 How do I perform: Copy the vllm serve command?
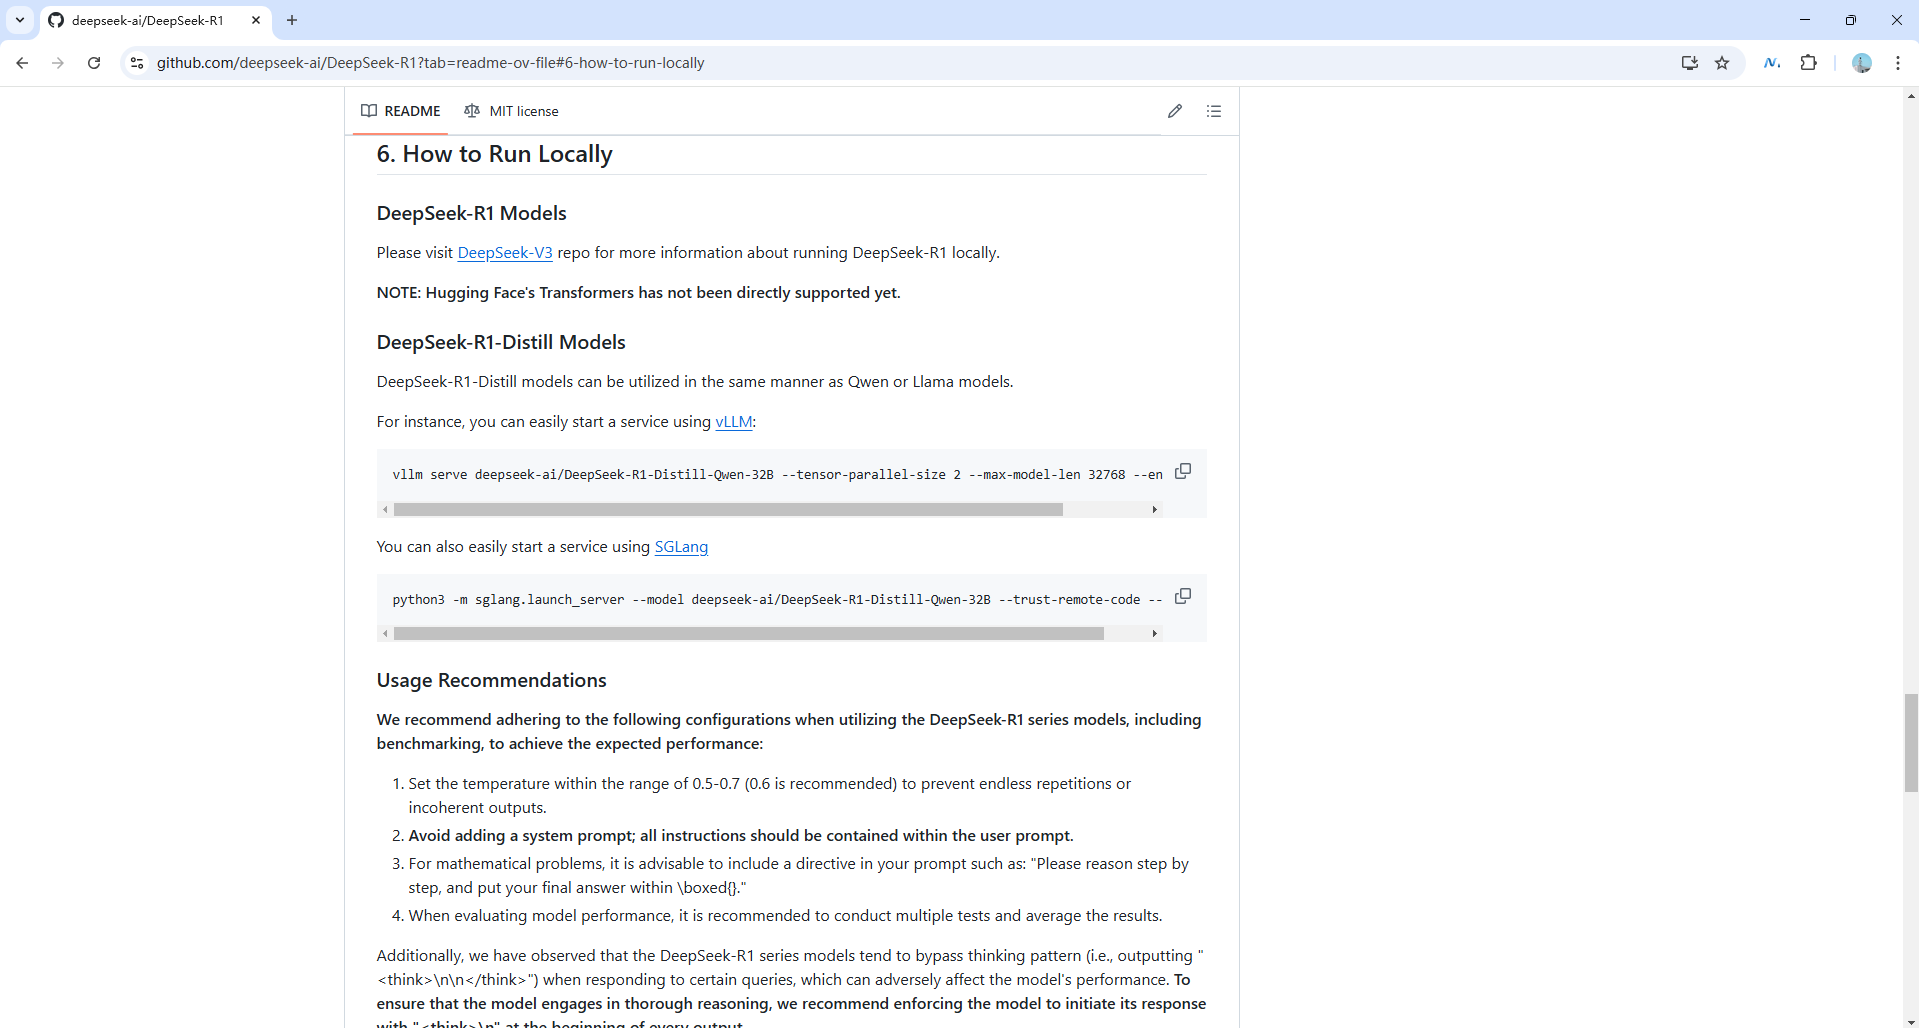[x=1183, y=471]
